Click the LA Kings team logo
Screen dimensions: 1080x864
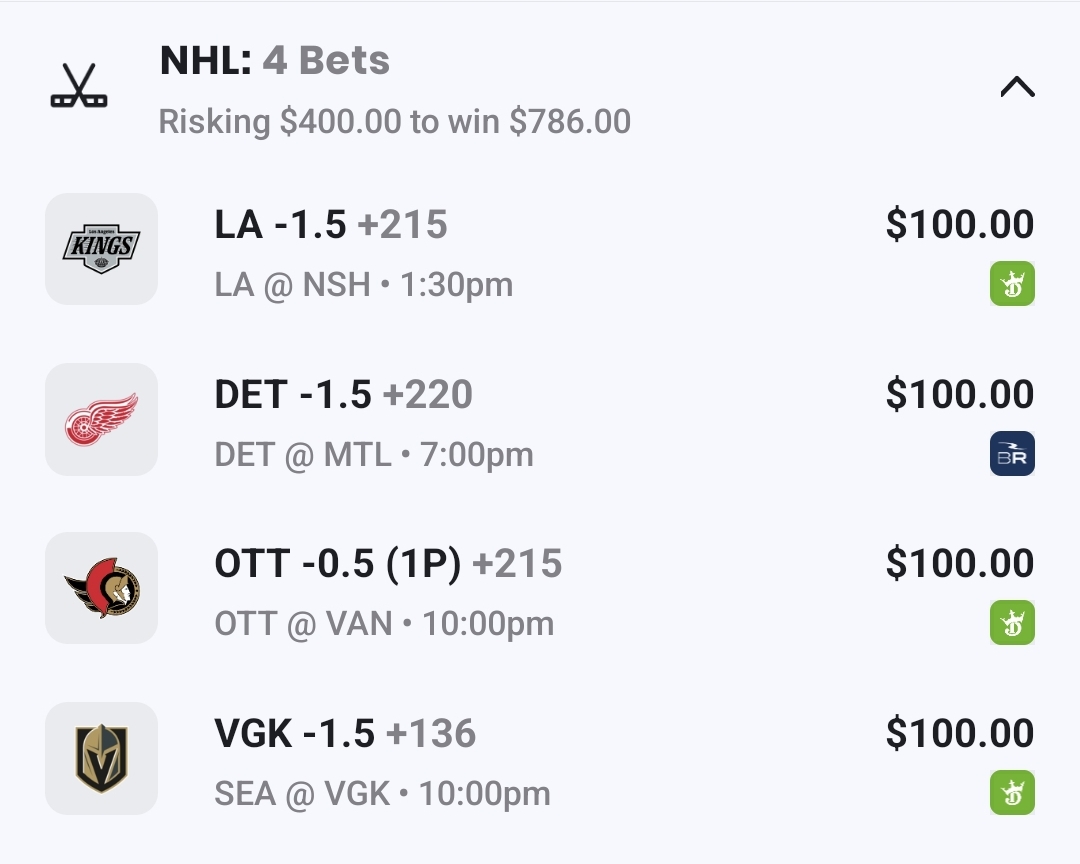tap(101, 248)
